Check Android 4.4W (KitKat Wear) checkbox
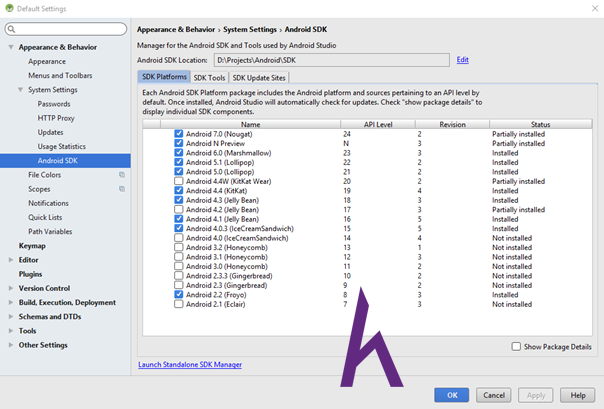This screenshot has width=604, height=409. click(178, 181)
